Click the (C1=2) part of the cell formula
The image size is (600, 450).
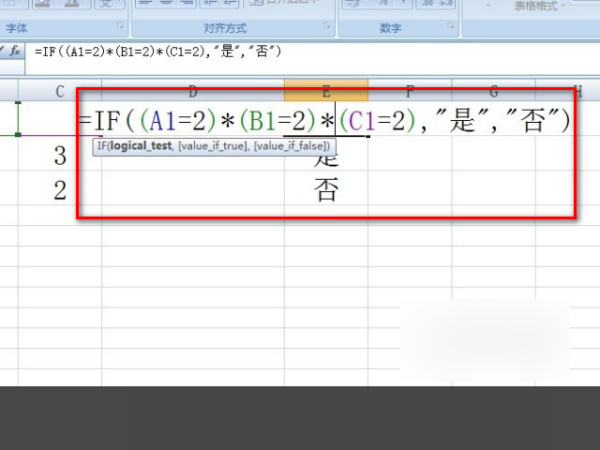tap(377, 121)
